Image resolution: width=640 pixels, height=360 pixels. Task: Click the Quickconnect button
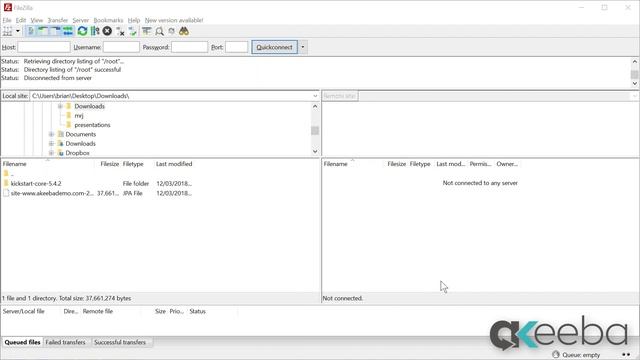(274, 47)
